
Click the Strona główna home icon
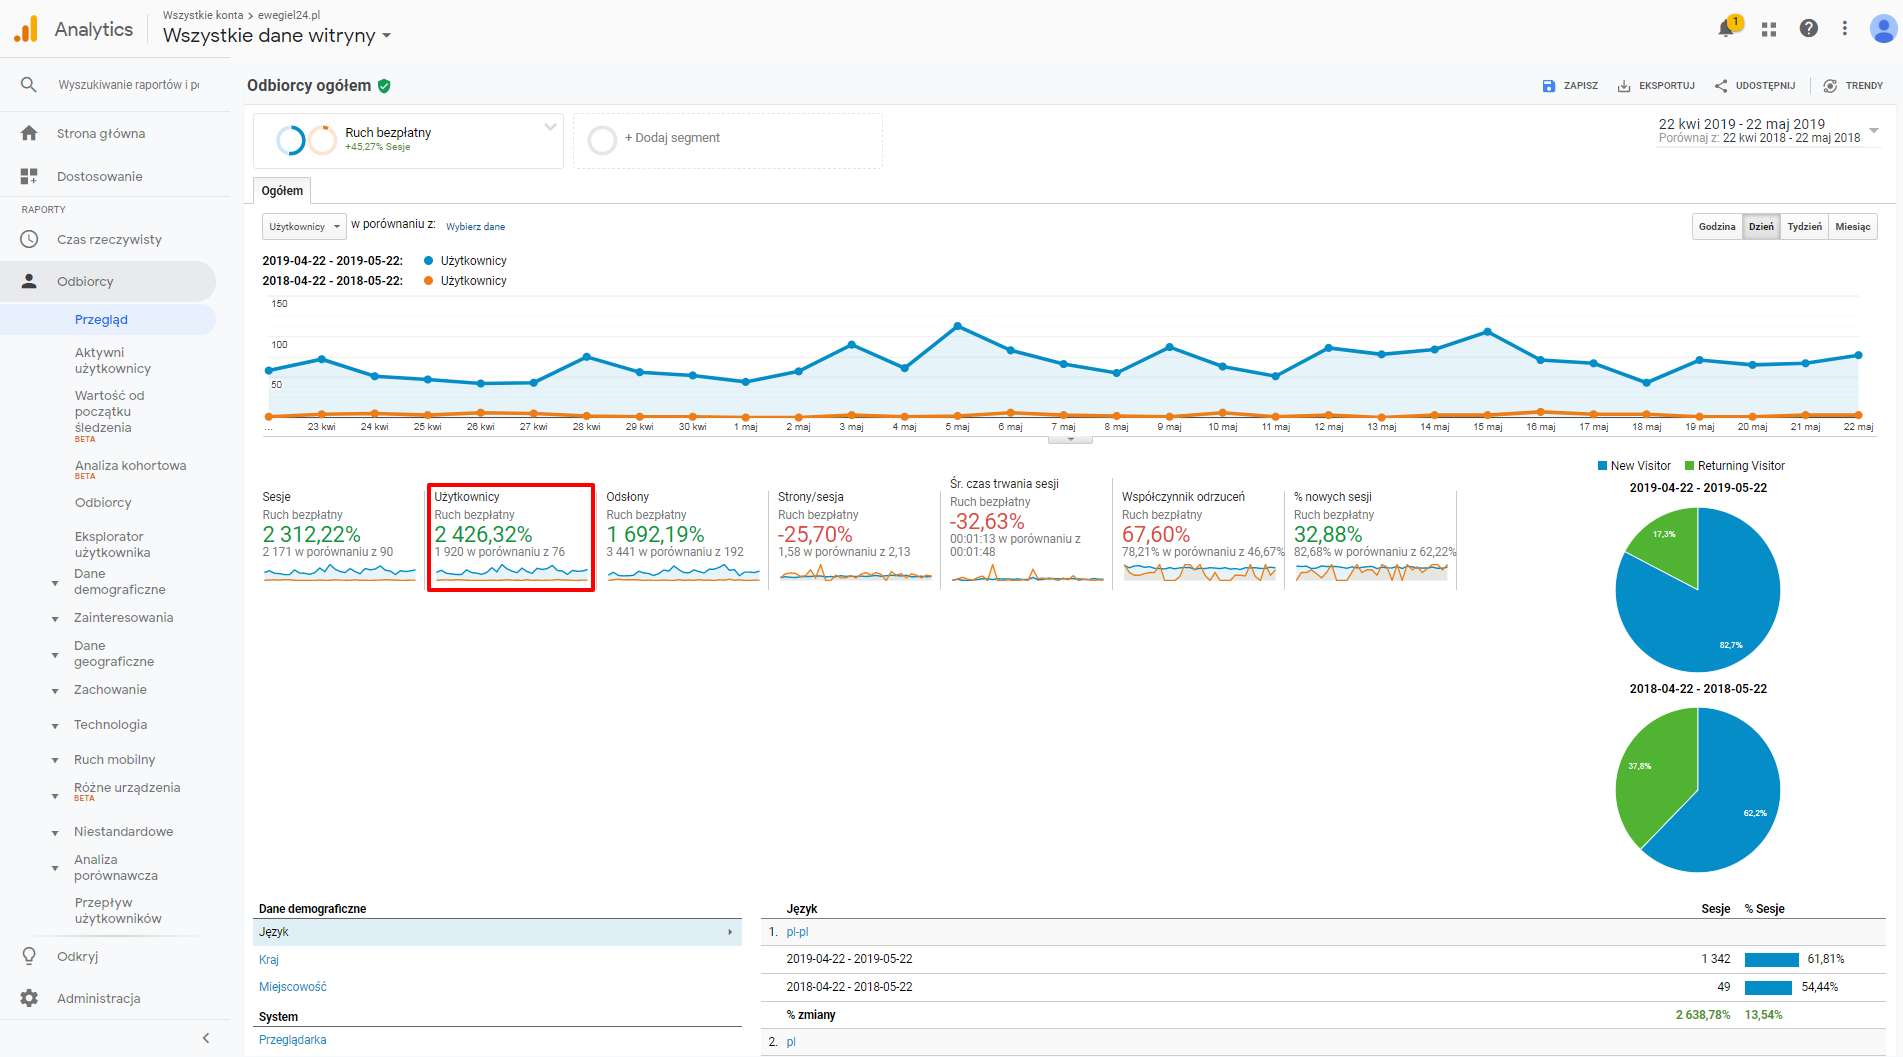click(x=29, y=133)
